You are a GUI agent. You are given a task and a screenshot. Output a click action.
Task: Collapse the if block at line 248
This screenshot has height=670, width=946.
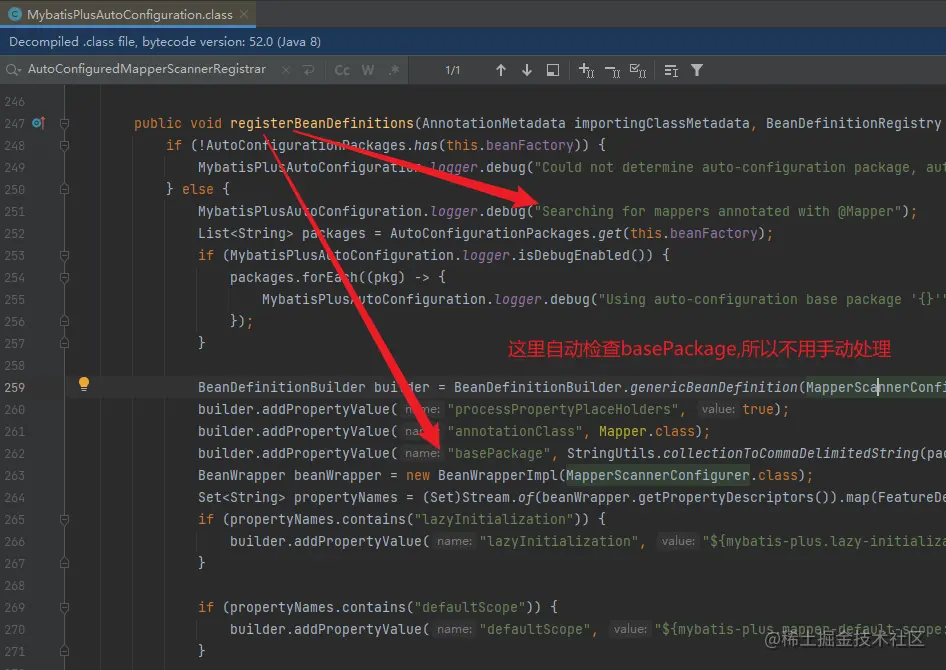pyautogui.click(x=65, y=145)
